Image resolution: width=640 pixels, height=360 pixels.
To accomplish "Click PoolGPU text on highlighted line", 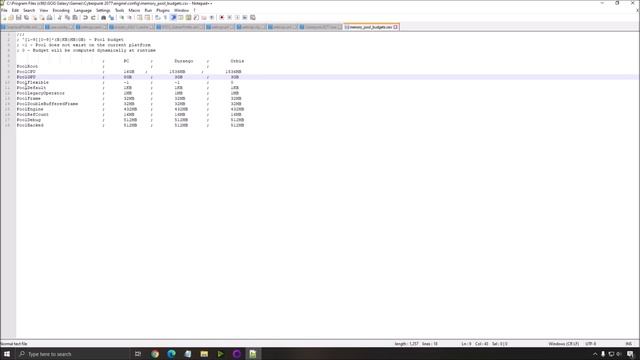I will click(x=26, y=77).
